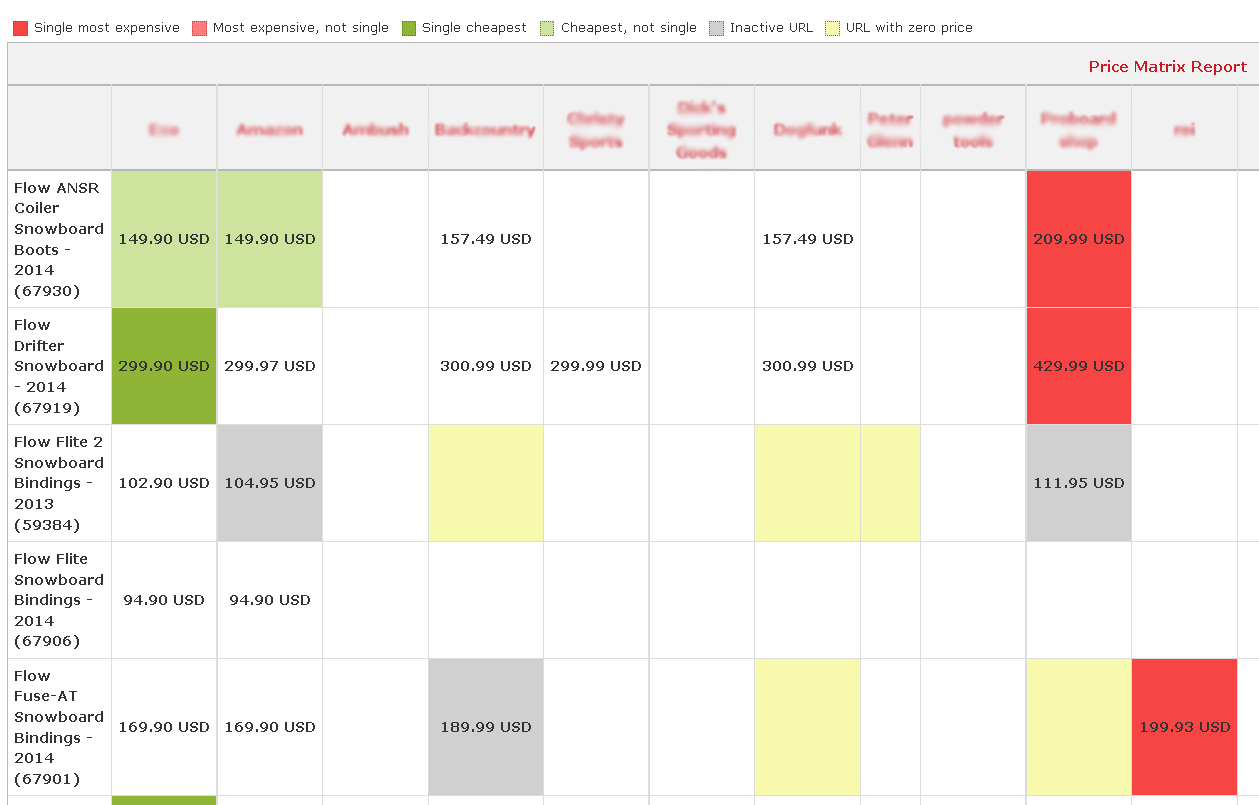The height and width of the screenshot is (805, 1259).
Task: Click Amazon's 94.90 USD Flite Bindings 2014 price
Action: tap(270, 600)
